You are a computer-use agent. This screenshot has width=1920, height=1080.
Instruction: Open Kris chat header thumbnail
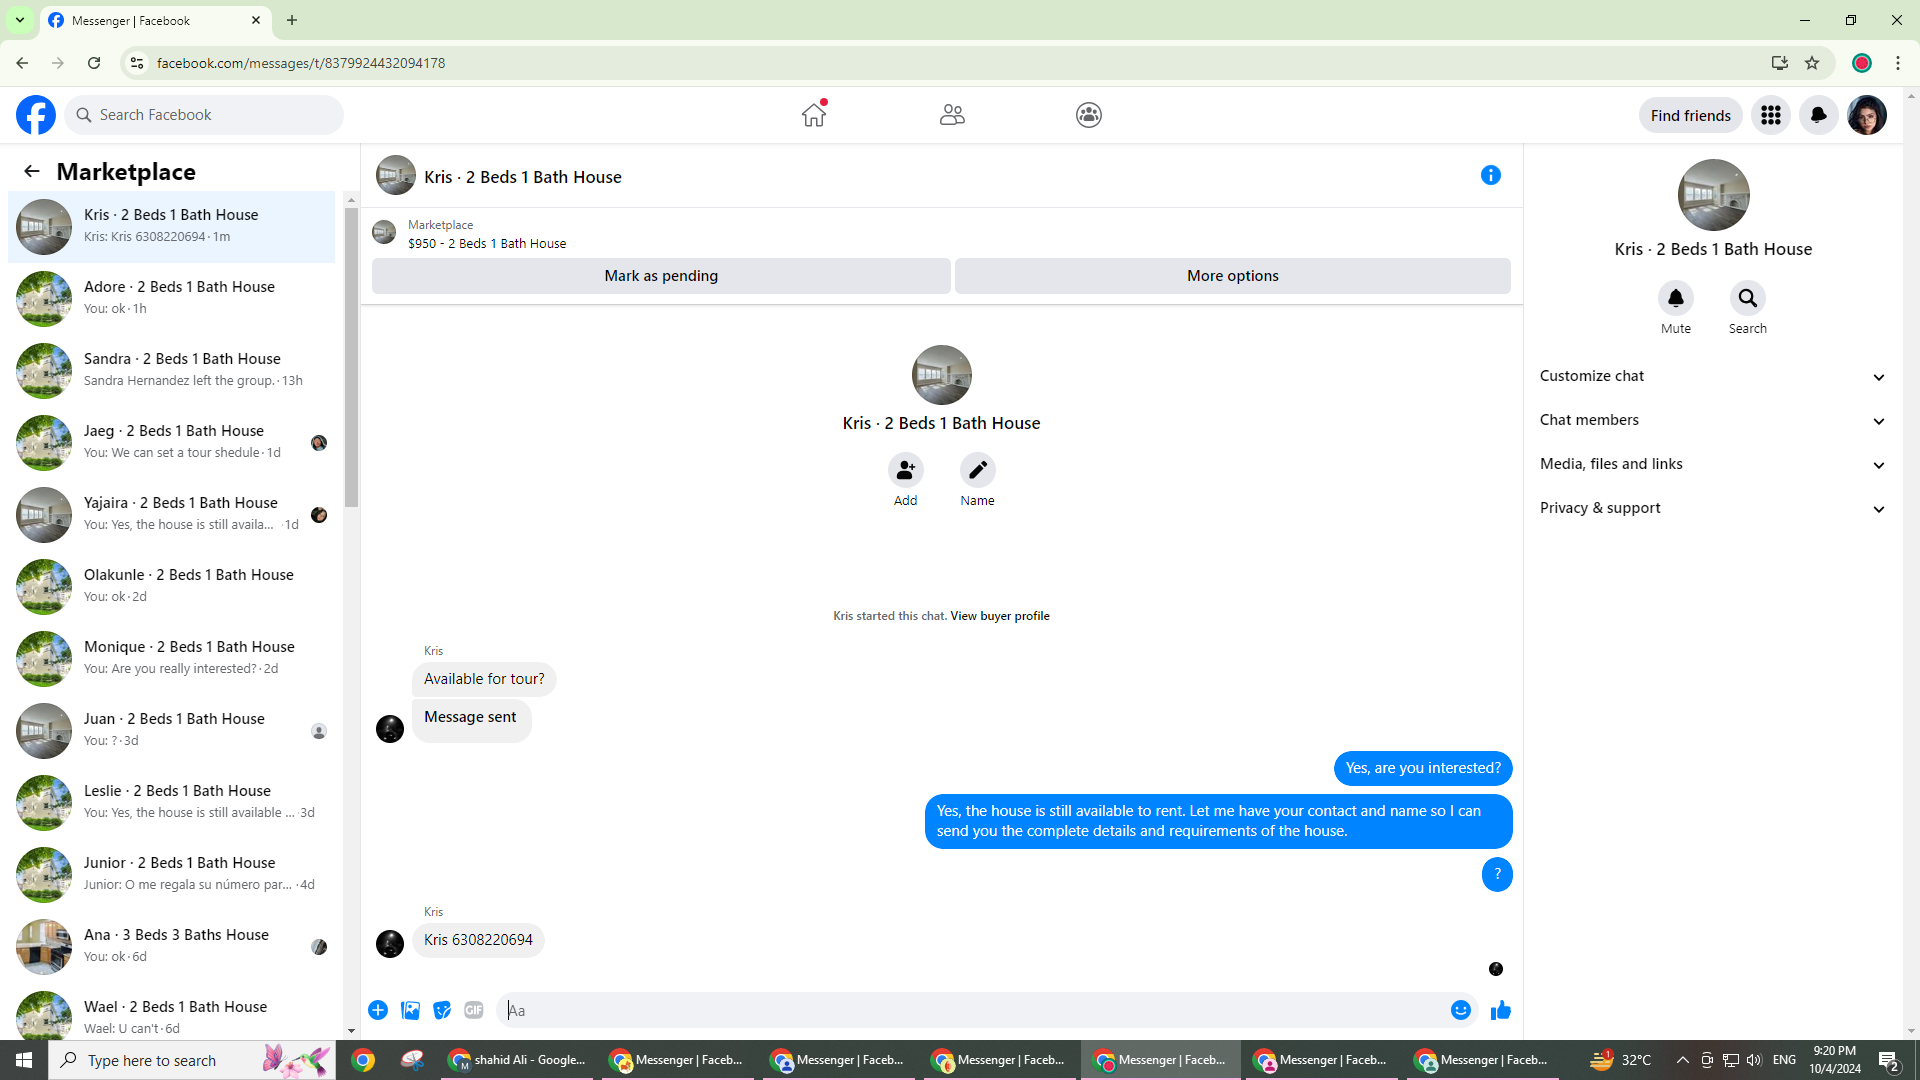coord(396,175)
